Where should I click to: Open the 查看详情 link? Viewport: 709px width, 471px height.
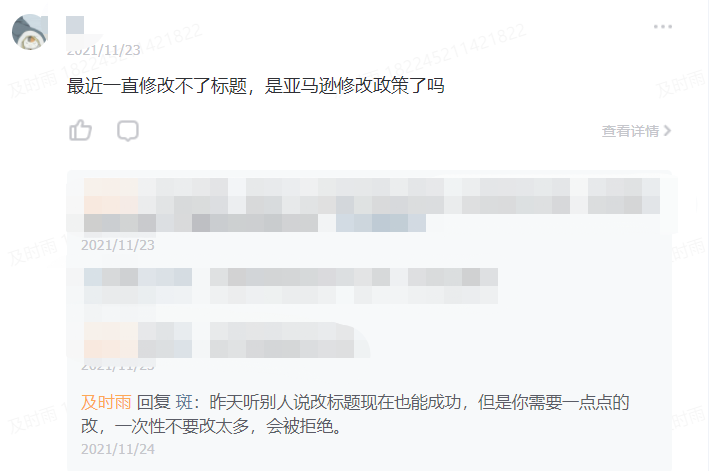(630, 131)
